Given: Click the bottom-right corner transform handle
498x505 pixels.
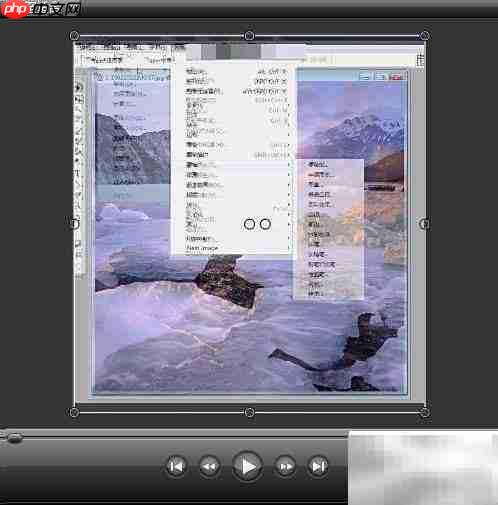Looking at the screenshot, I should (x=424, y=412).
